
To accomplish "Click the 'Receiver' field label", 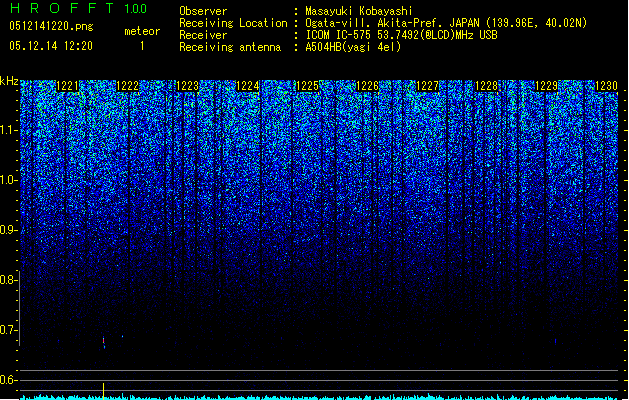I will pyautogui.click(x=203, y=35).
